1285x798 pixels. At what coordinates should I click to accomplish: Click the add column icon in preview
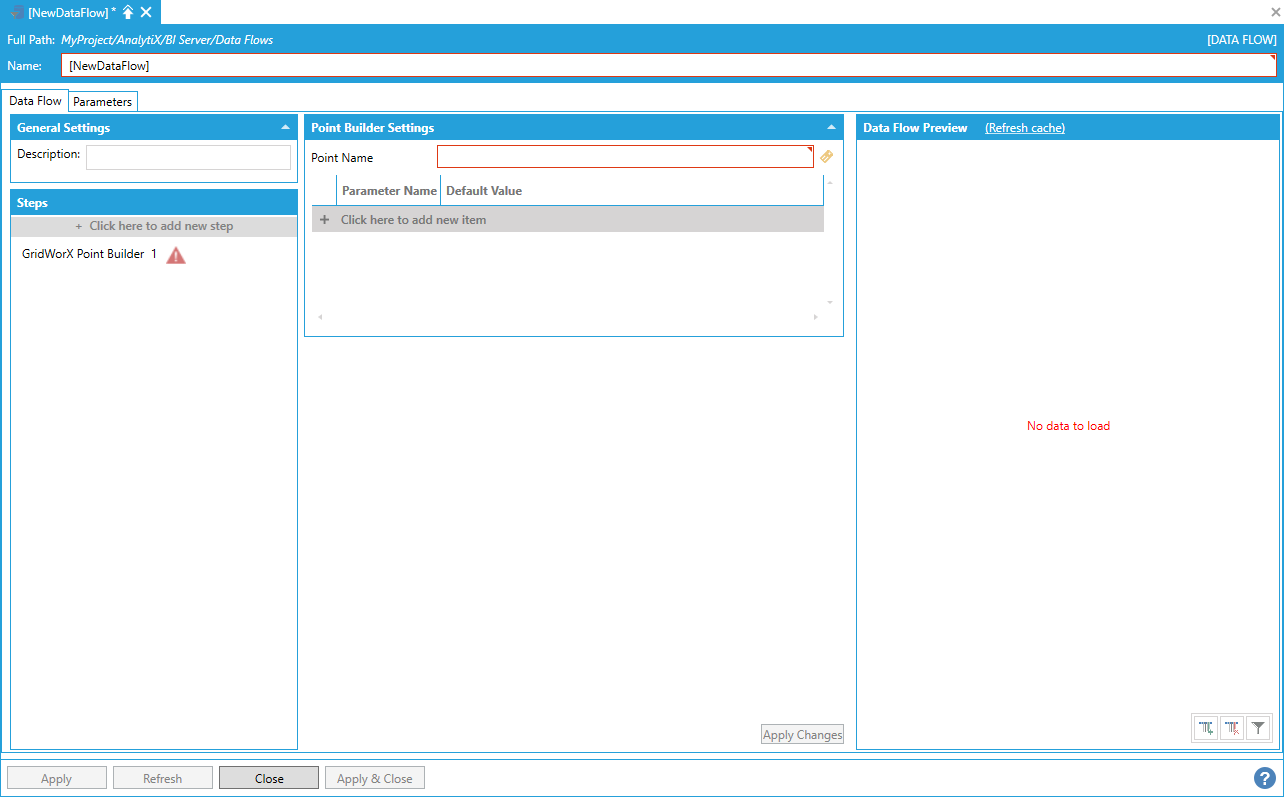(1207, 729)
